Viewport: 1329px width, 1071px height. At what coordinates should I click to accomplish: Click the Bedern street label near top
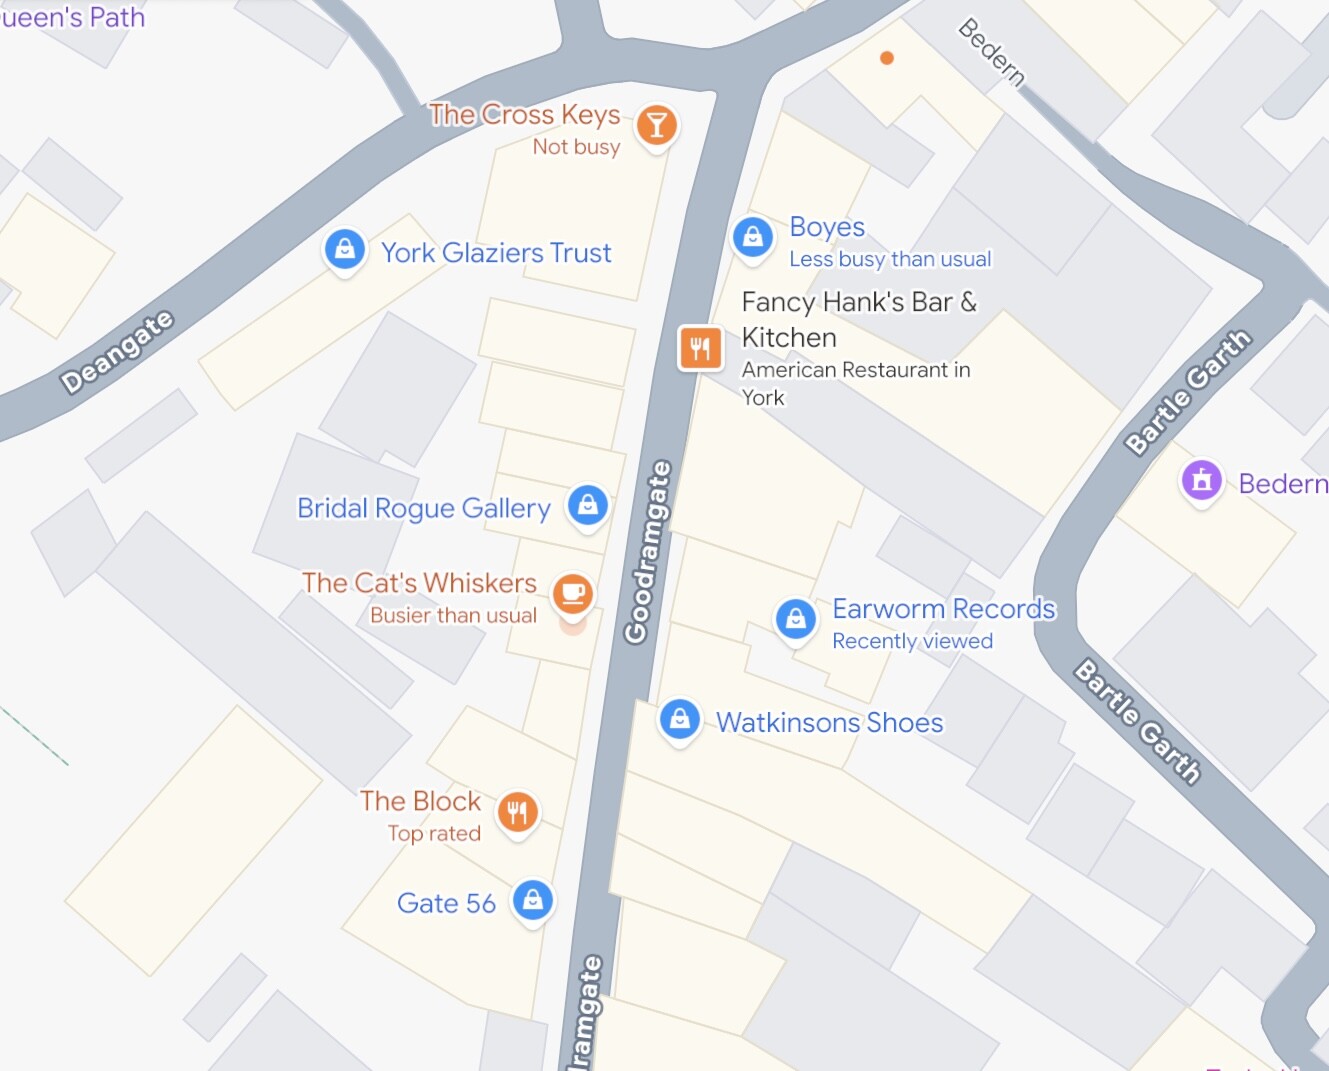(992, 53)
